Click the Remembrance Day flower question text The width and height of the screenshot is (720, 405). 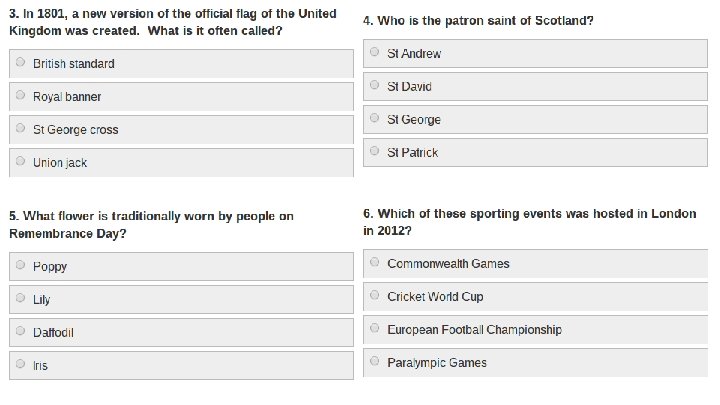[150, 224]
